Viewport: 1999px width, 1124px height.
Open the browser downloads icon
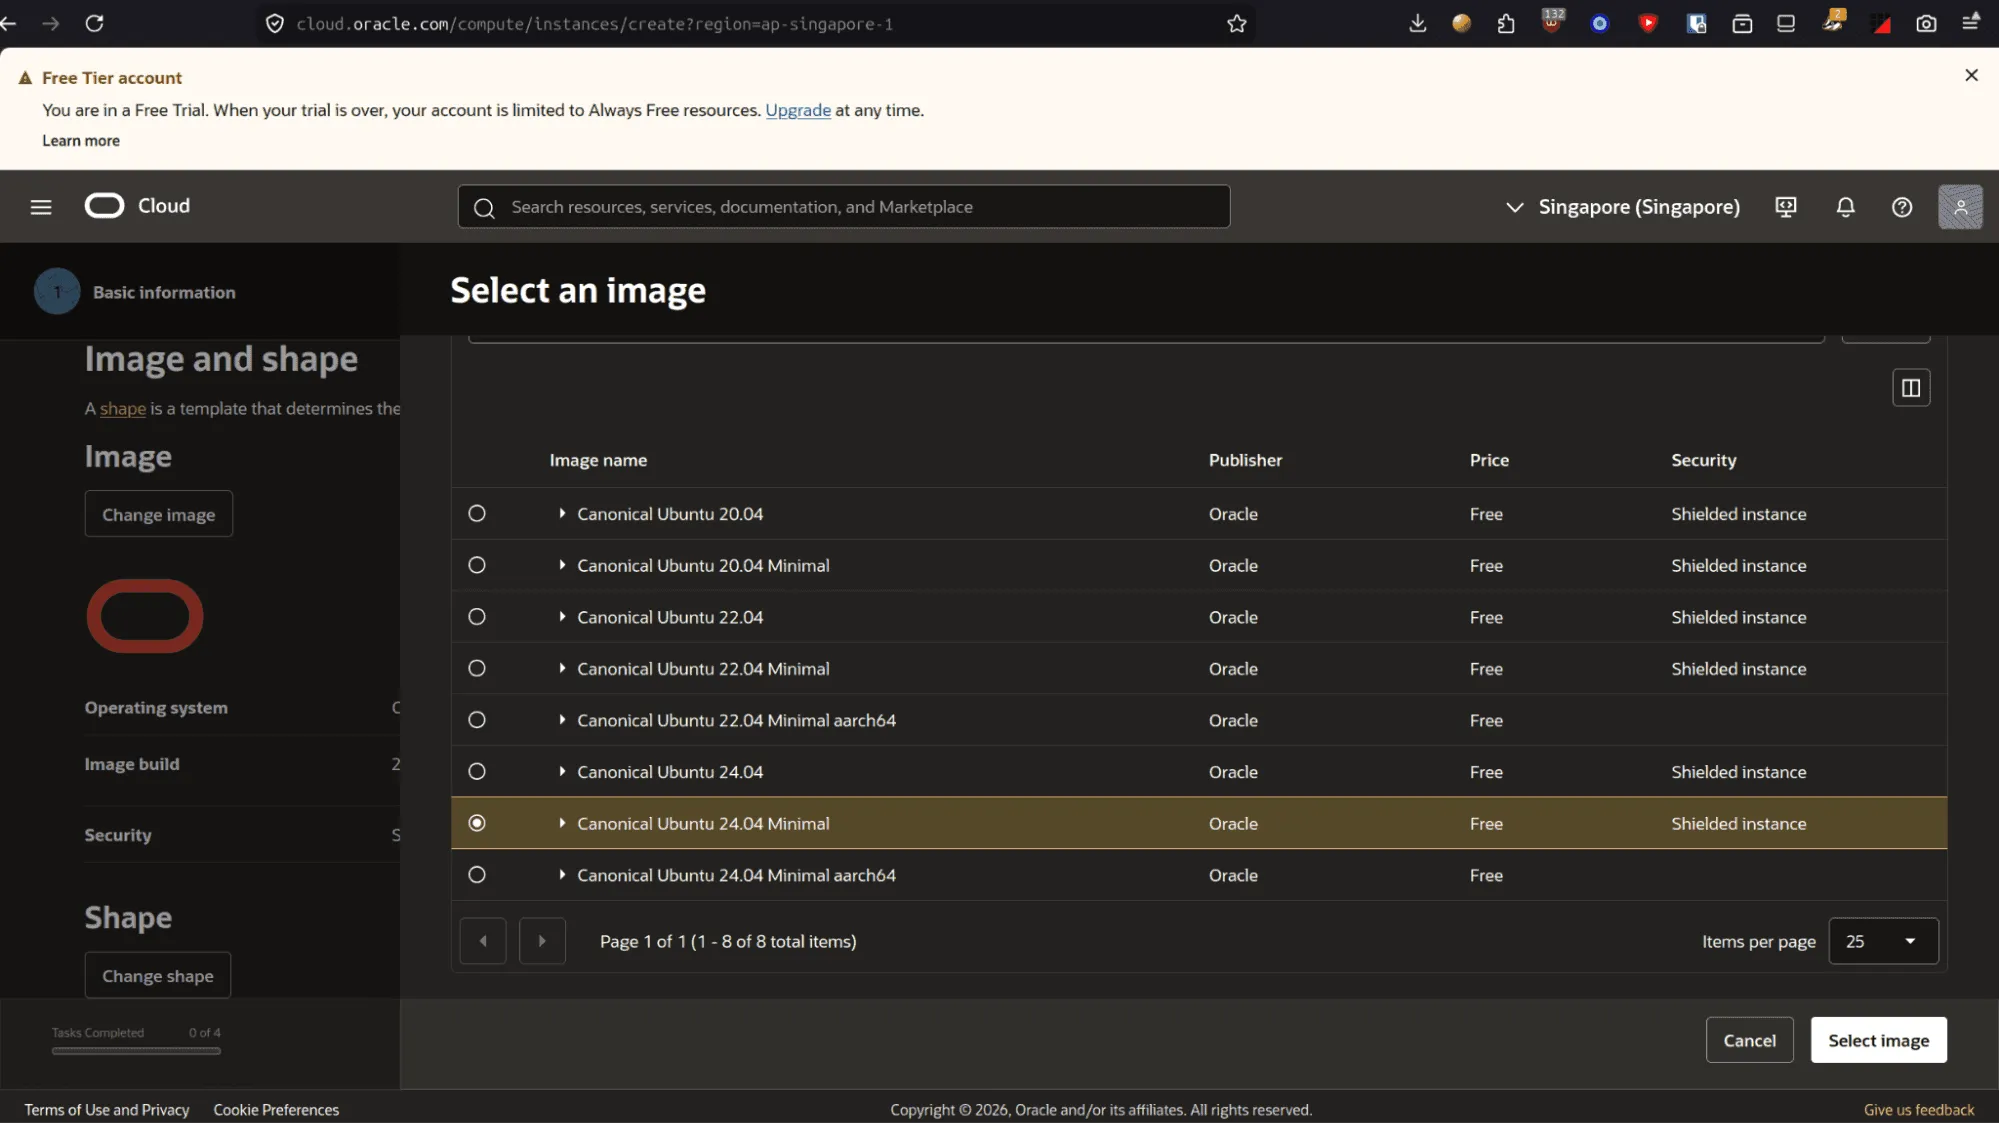[1417, 23]
